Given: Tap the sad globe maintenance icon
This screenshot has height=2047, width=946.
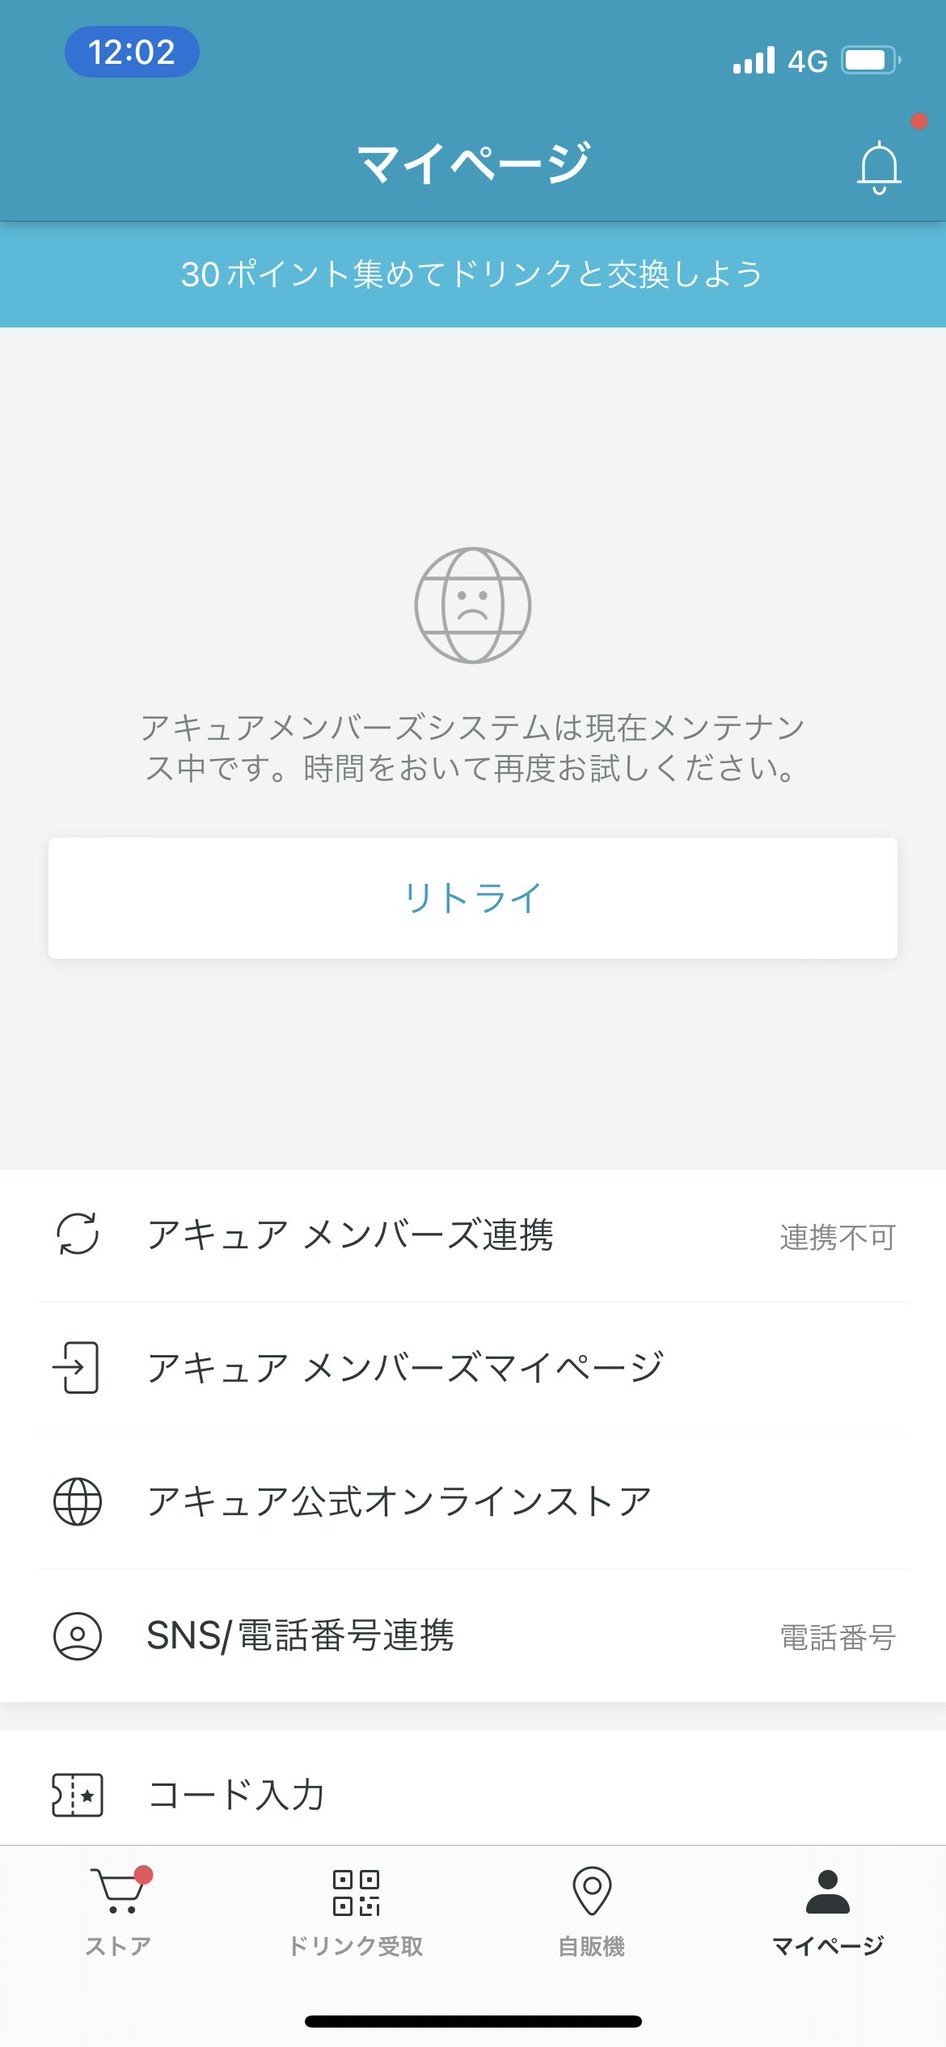Looking at the screenshot, I should tap(473, 605).
